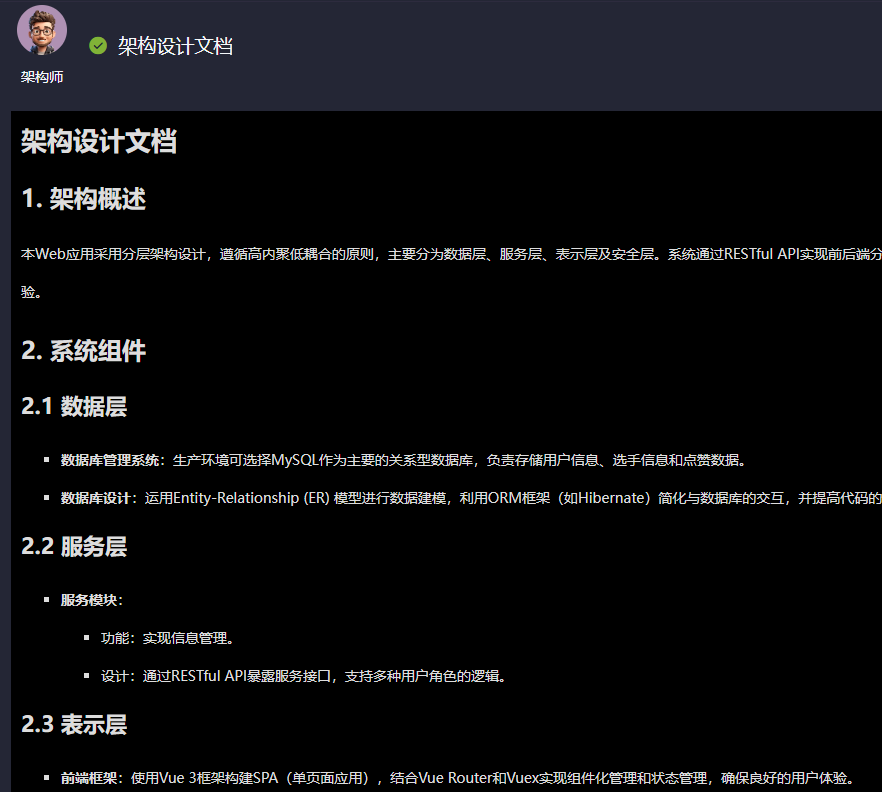
Task: Click the heading 1. 架构概述
Action: click(x=83, y=199)
